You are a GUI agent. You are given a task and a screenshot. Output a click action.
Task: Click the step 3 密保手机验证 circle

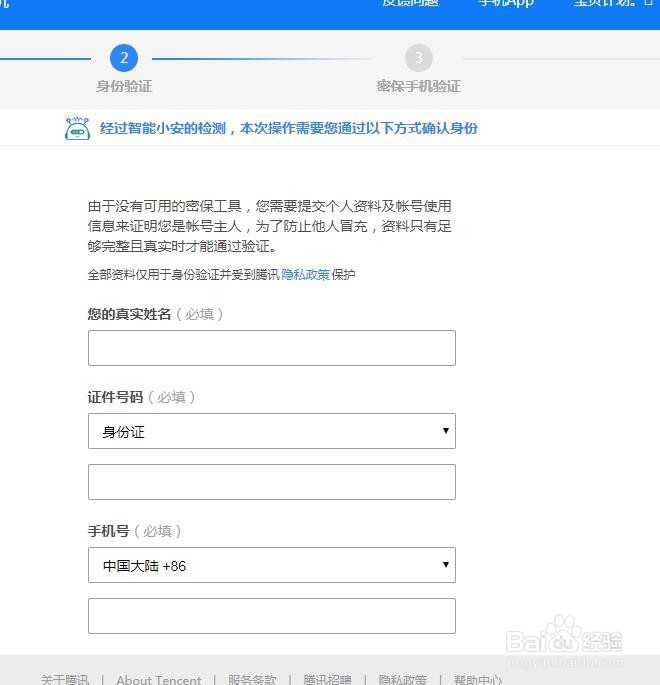(419, 58)
